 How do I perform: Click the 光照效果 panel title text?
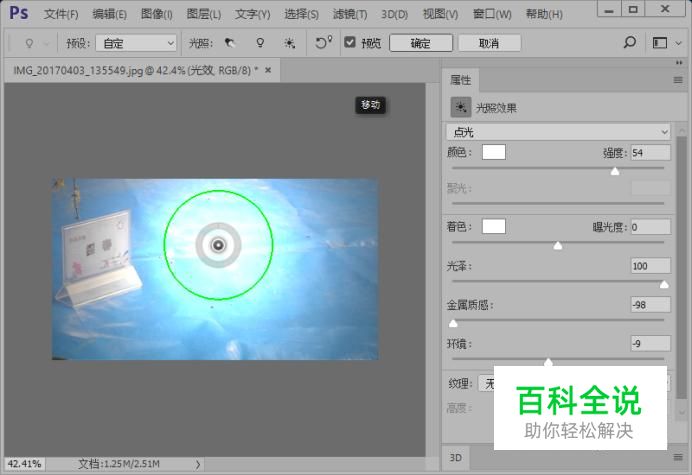click(x=496, y=108)
